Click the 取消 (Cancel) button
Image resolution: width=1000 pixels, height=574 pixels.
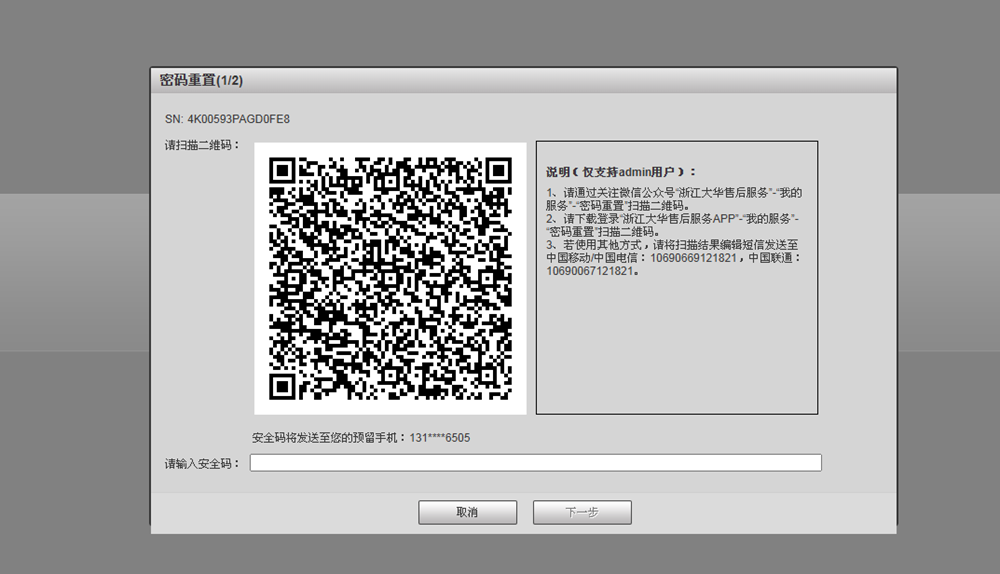467,512
